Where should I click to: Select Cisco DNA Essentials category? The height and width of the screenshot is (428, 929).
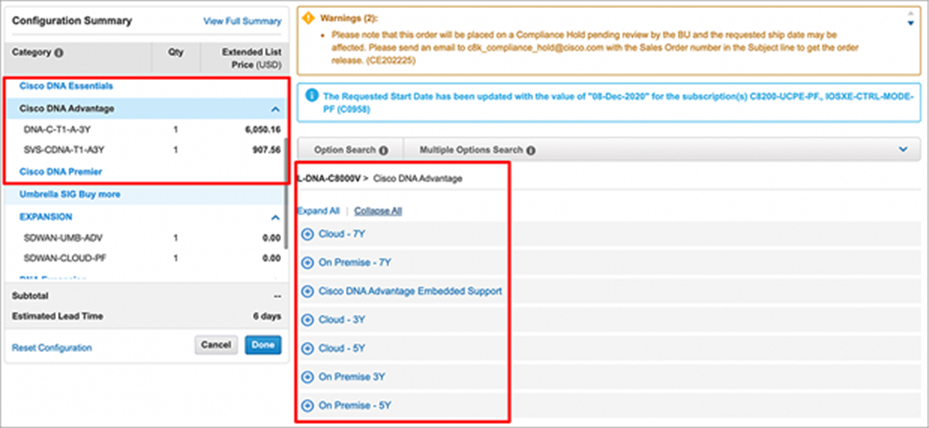(66, 86)
